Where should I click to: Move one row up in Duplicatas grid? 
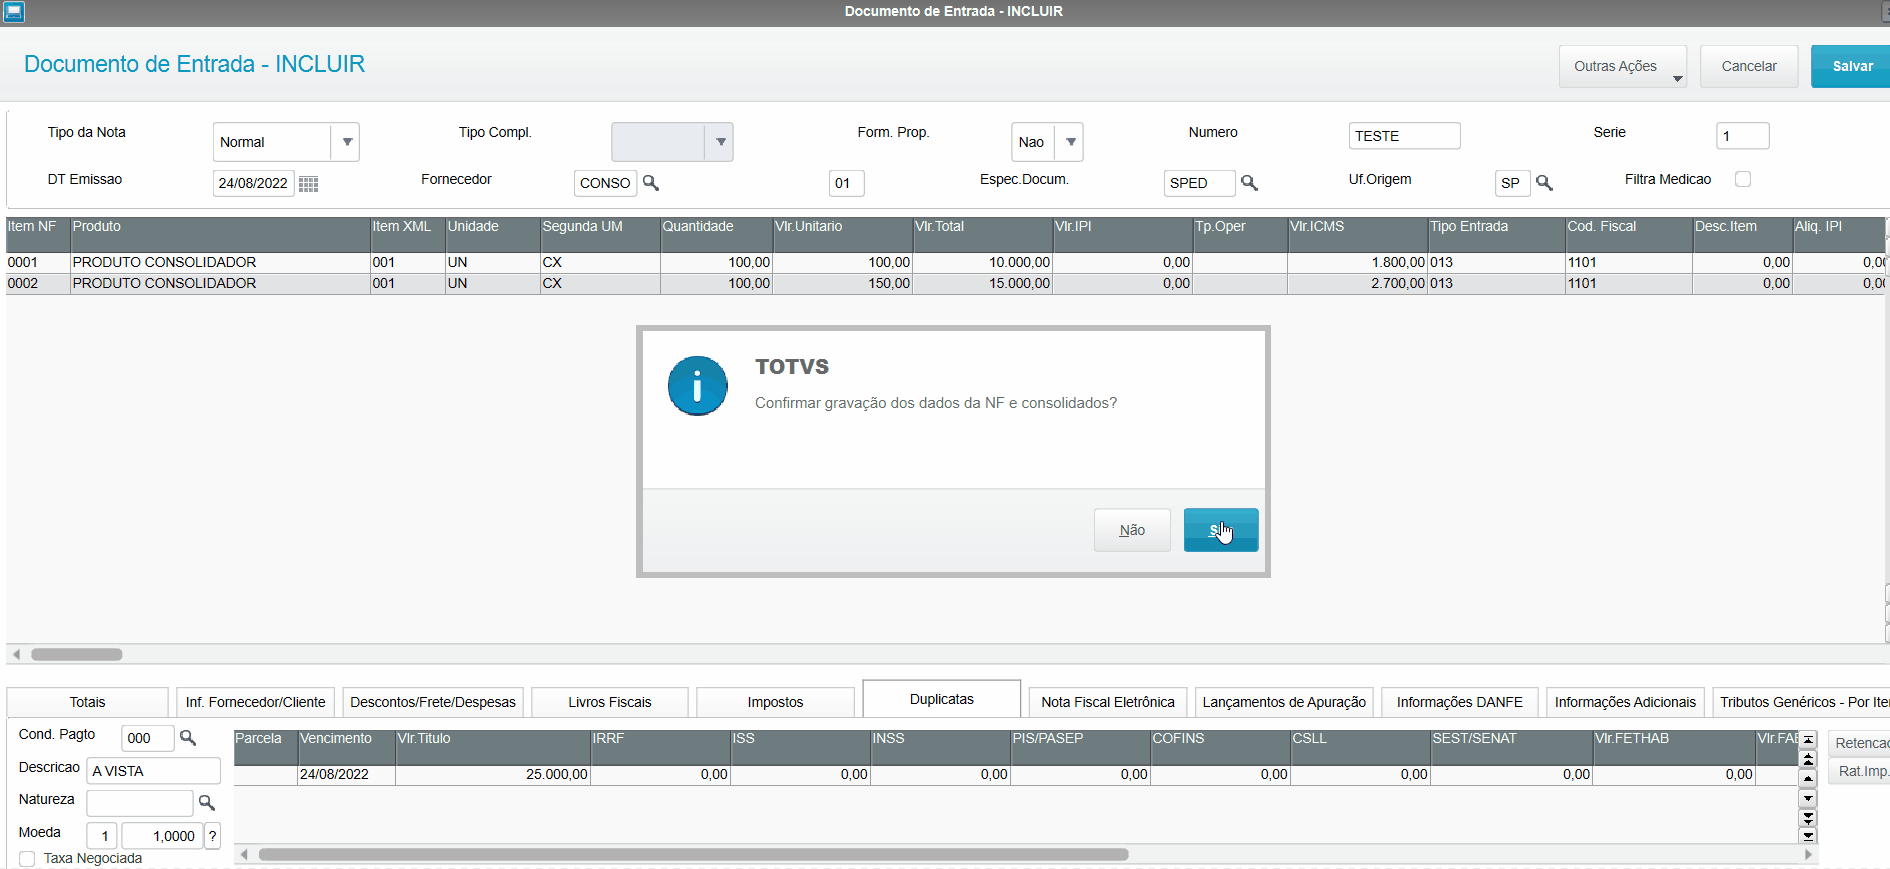[1808, 778]
